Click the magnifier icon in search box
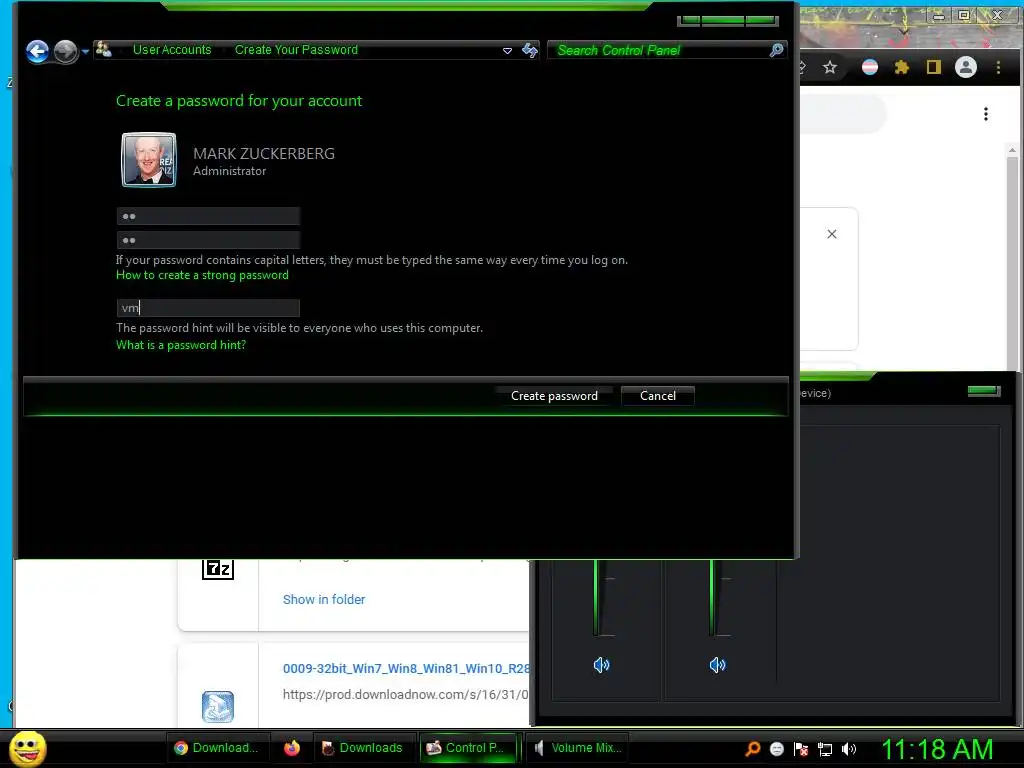Screen dimensions: 1024x768 (x=776, y=50)
